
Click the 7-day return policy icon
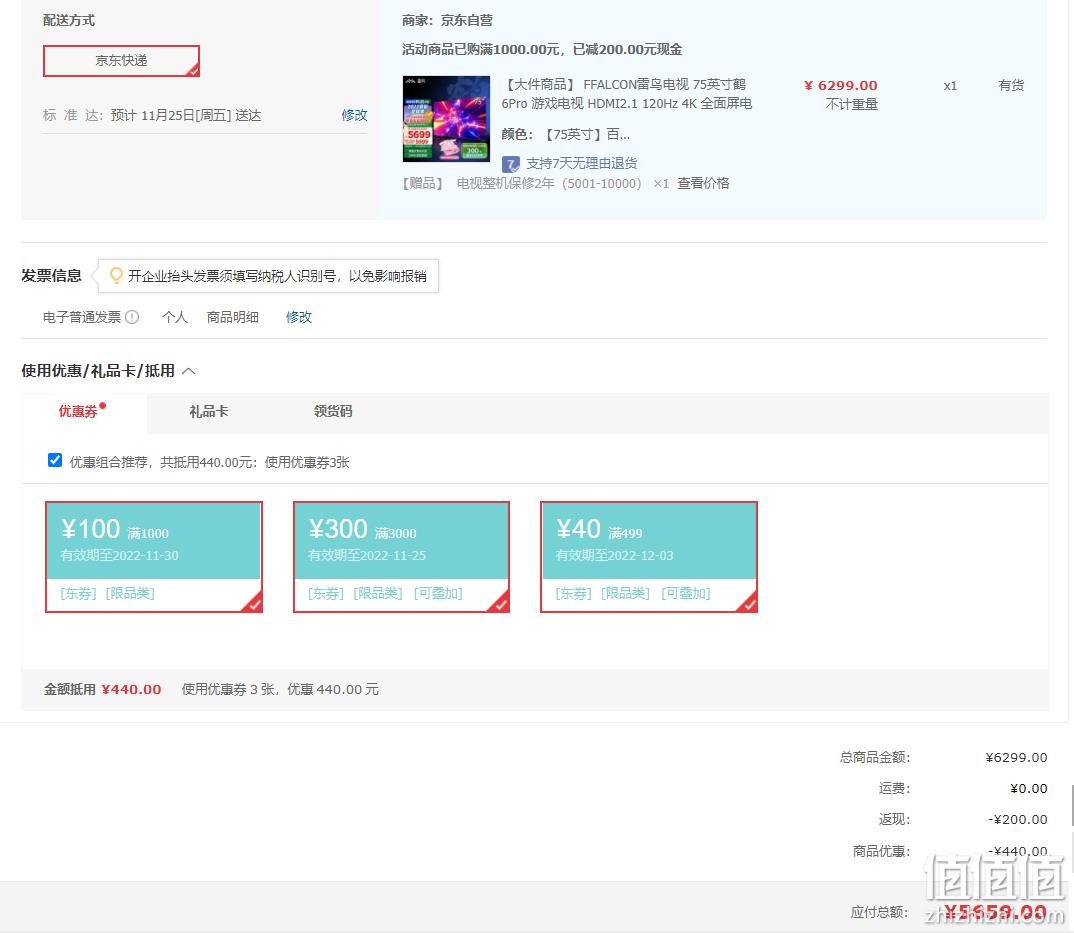click(510, 164)
